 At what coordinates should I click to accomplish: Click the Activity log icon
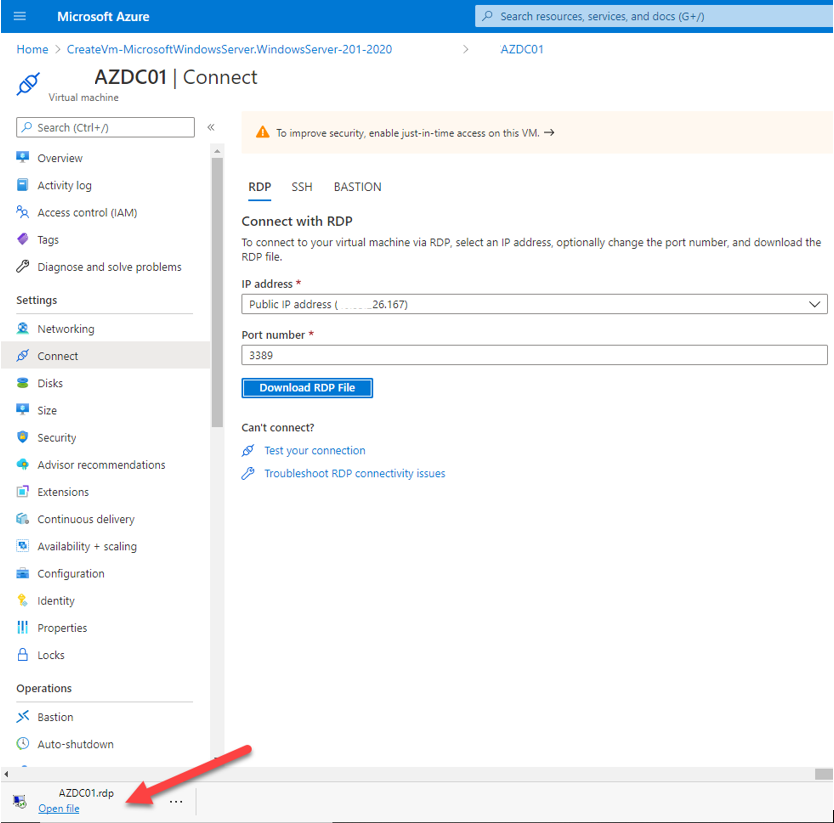point(22,185)
